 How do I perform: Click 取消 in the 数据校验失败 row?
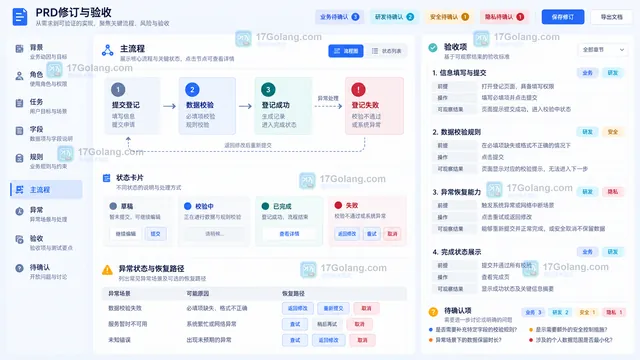click(367, 308)
